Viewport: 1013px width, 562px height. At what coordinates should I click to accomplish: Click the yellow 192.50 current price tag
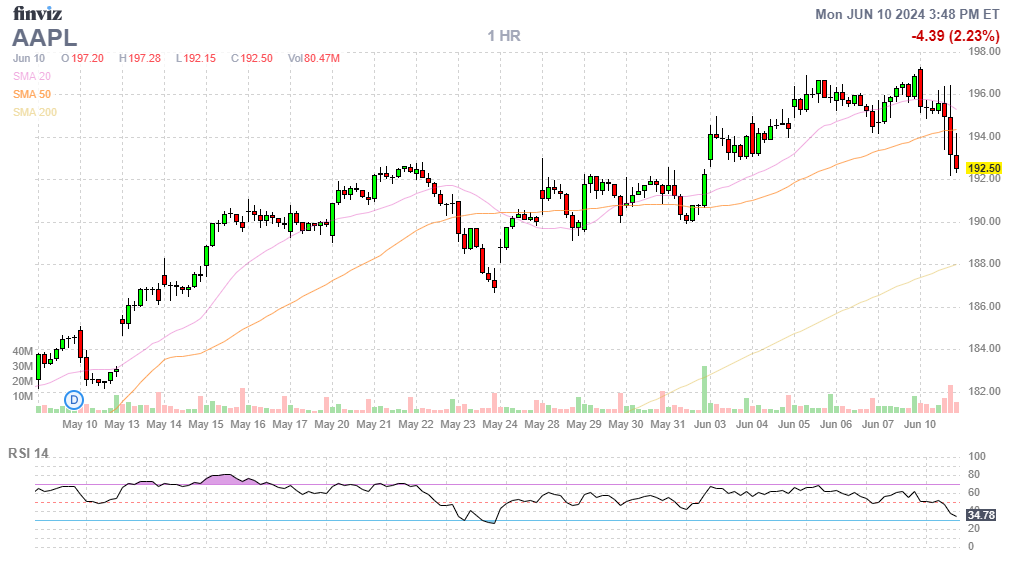[984, 168]
